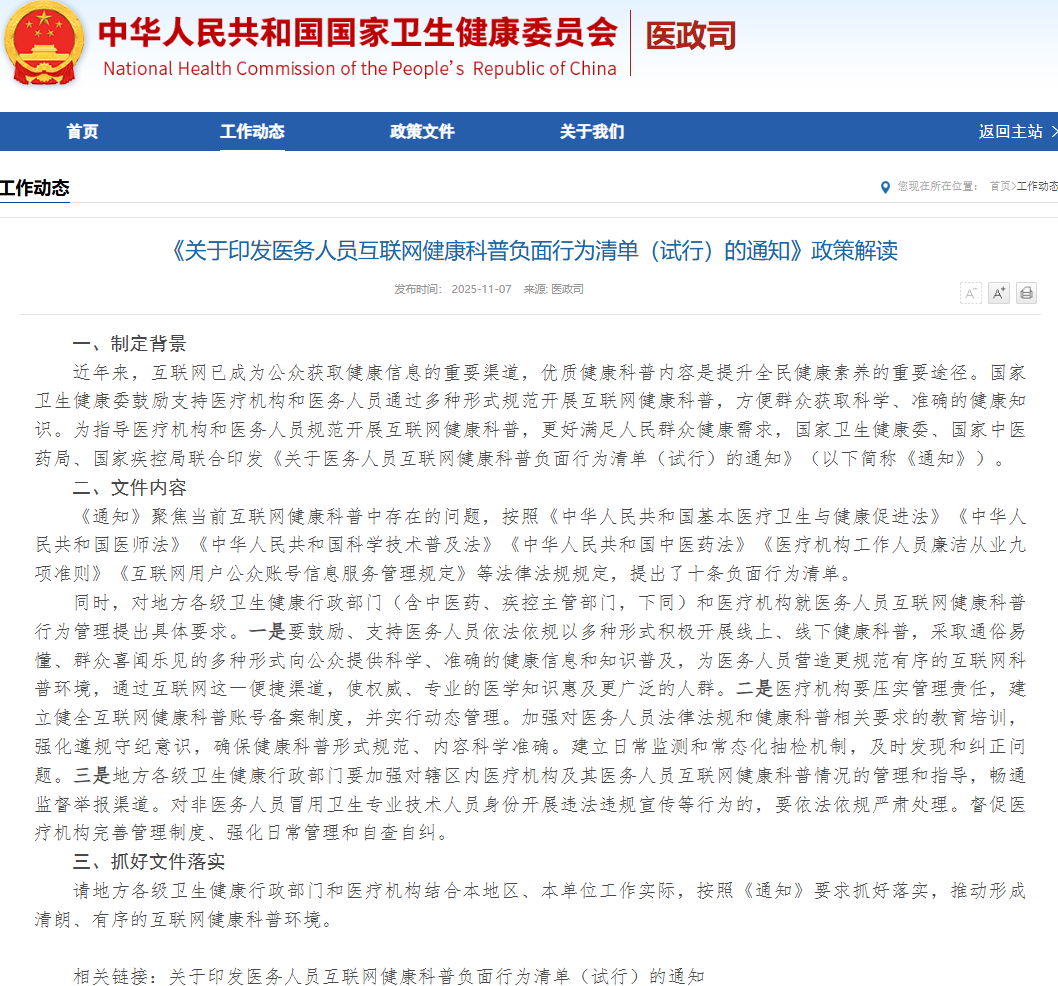Screen dimensions: 1058x986
Task: Decrease article font size with A- icon
Action: tap(970, 293)
